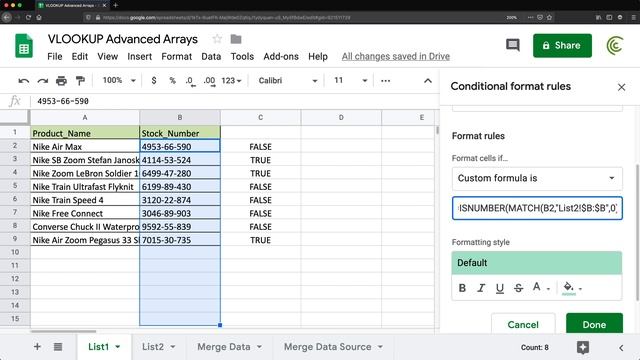Open the Custom formula is dropdown

tap(537, 178)
